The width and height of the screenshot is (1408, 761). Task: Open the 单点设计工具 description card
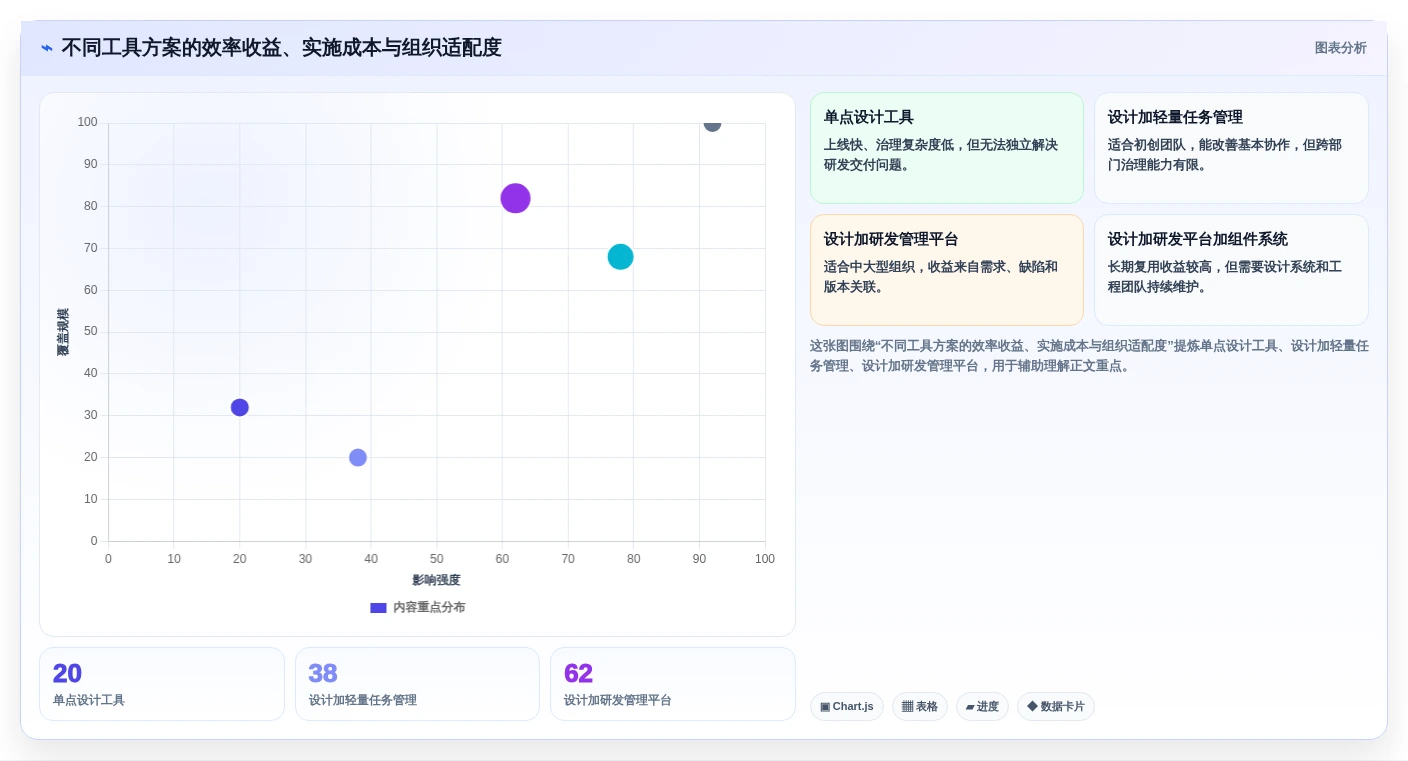click(x=947, y=148)
